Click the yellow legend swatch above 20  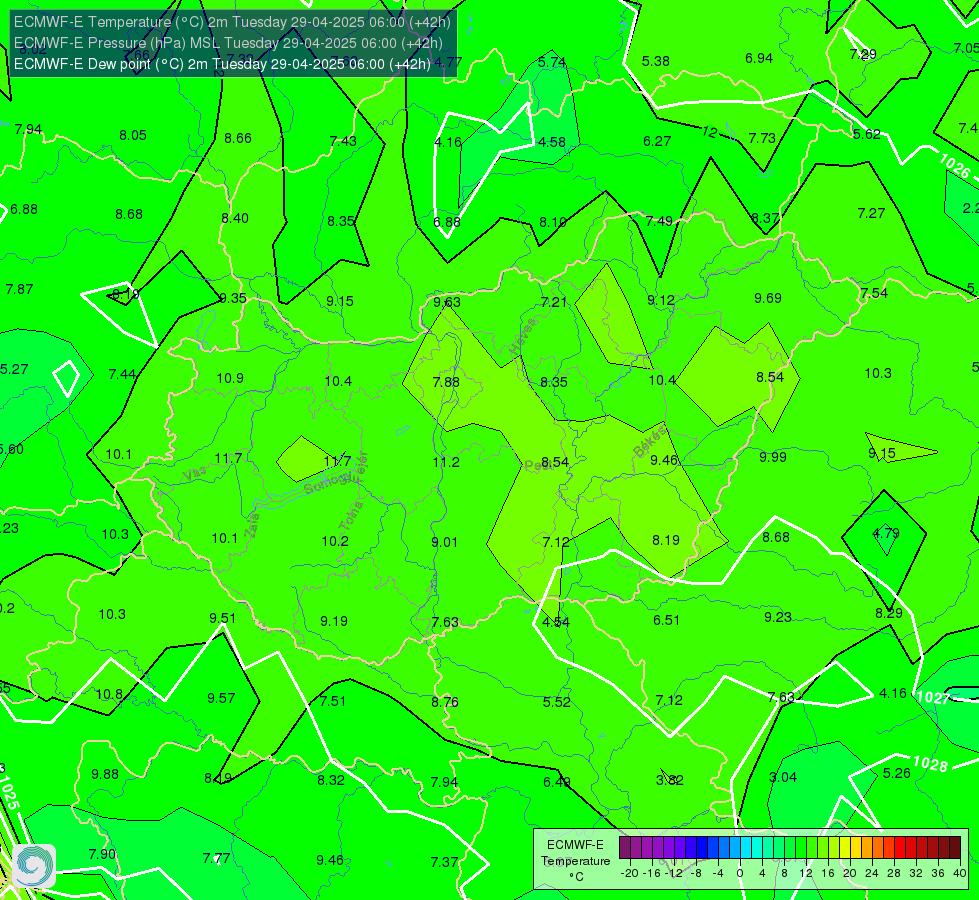(x=845, y=848)
